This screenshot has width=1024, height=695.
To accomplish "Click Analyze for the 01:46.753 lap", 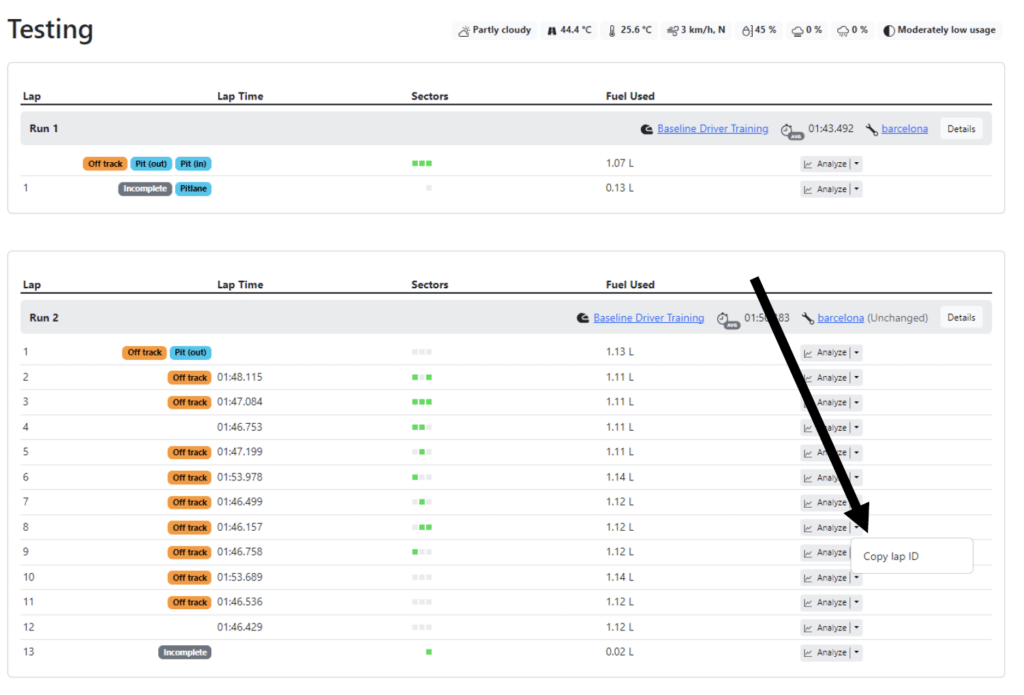I will pos(825,428).
